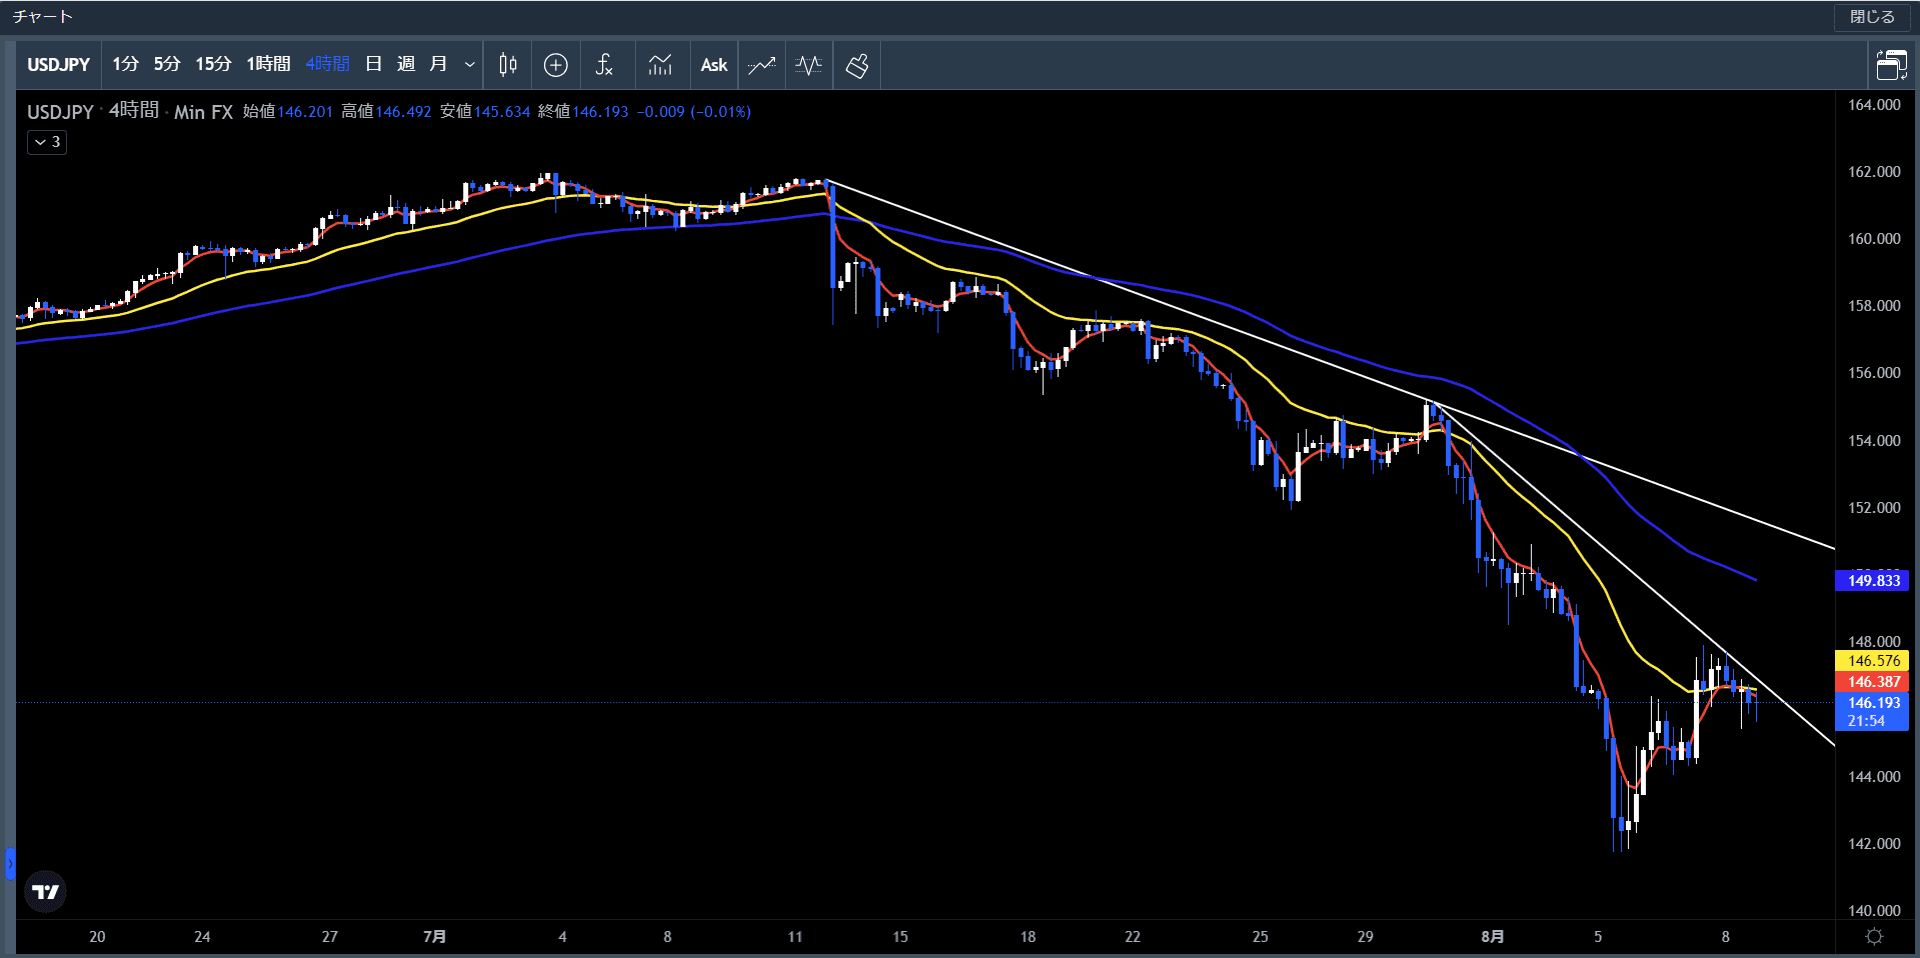1920x958 pixels.
Task: Click the detach window layout icon
Action: [x=1891, y=65]
